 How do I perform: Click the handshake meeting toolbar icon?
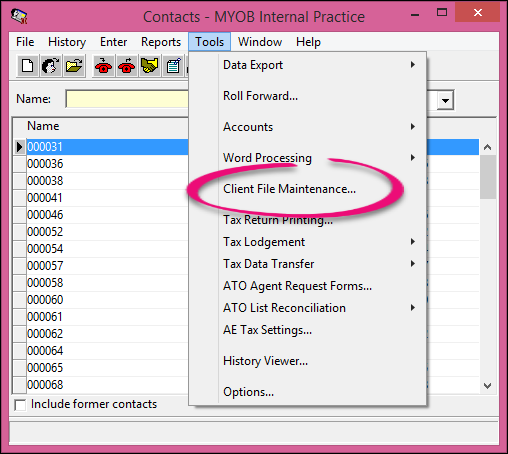click(150, 66)
